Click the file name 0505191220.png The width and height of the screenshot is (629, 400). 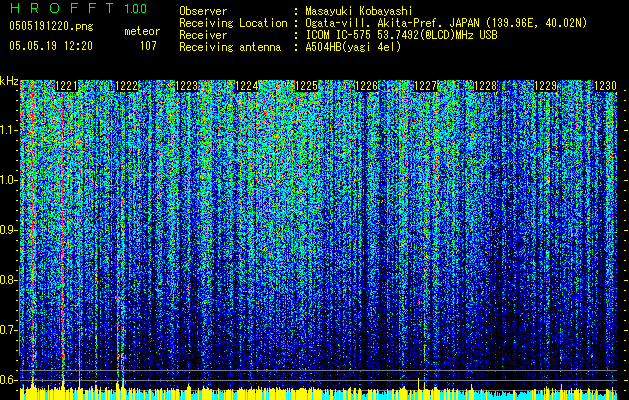pyautogui.click(x=51, y=26)
